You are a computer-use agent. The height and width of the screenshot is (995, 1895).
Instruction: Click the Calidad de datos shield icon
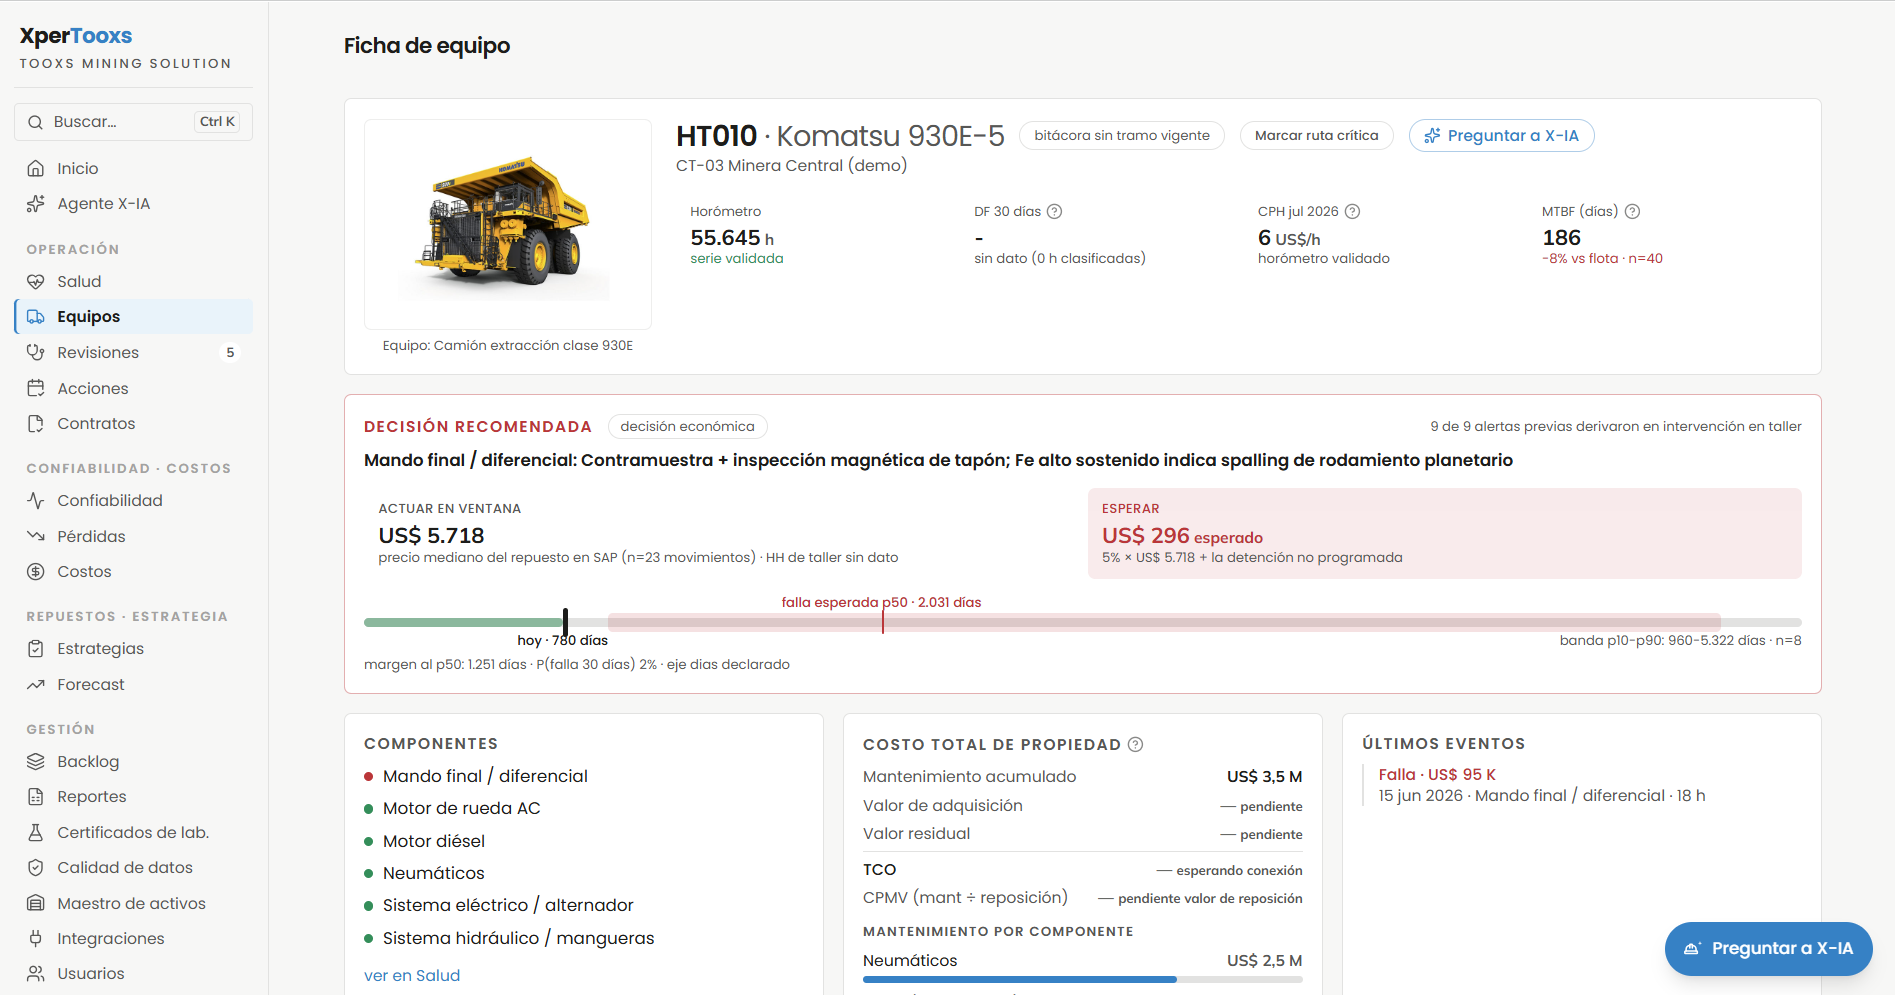(36, 868)
